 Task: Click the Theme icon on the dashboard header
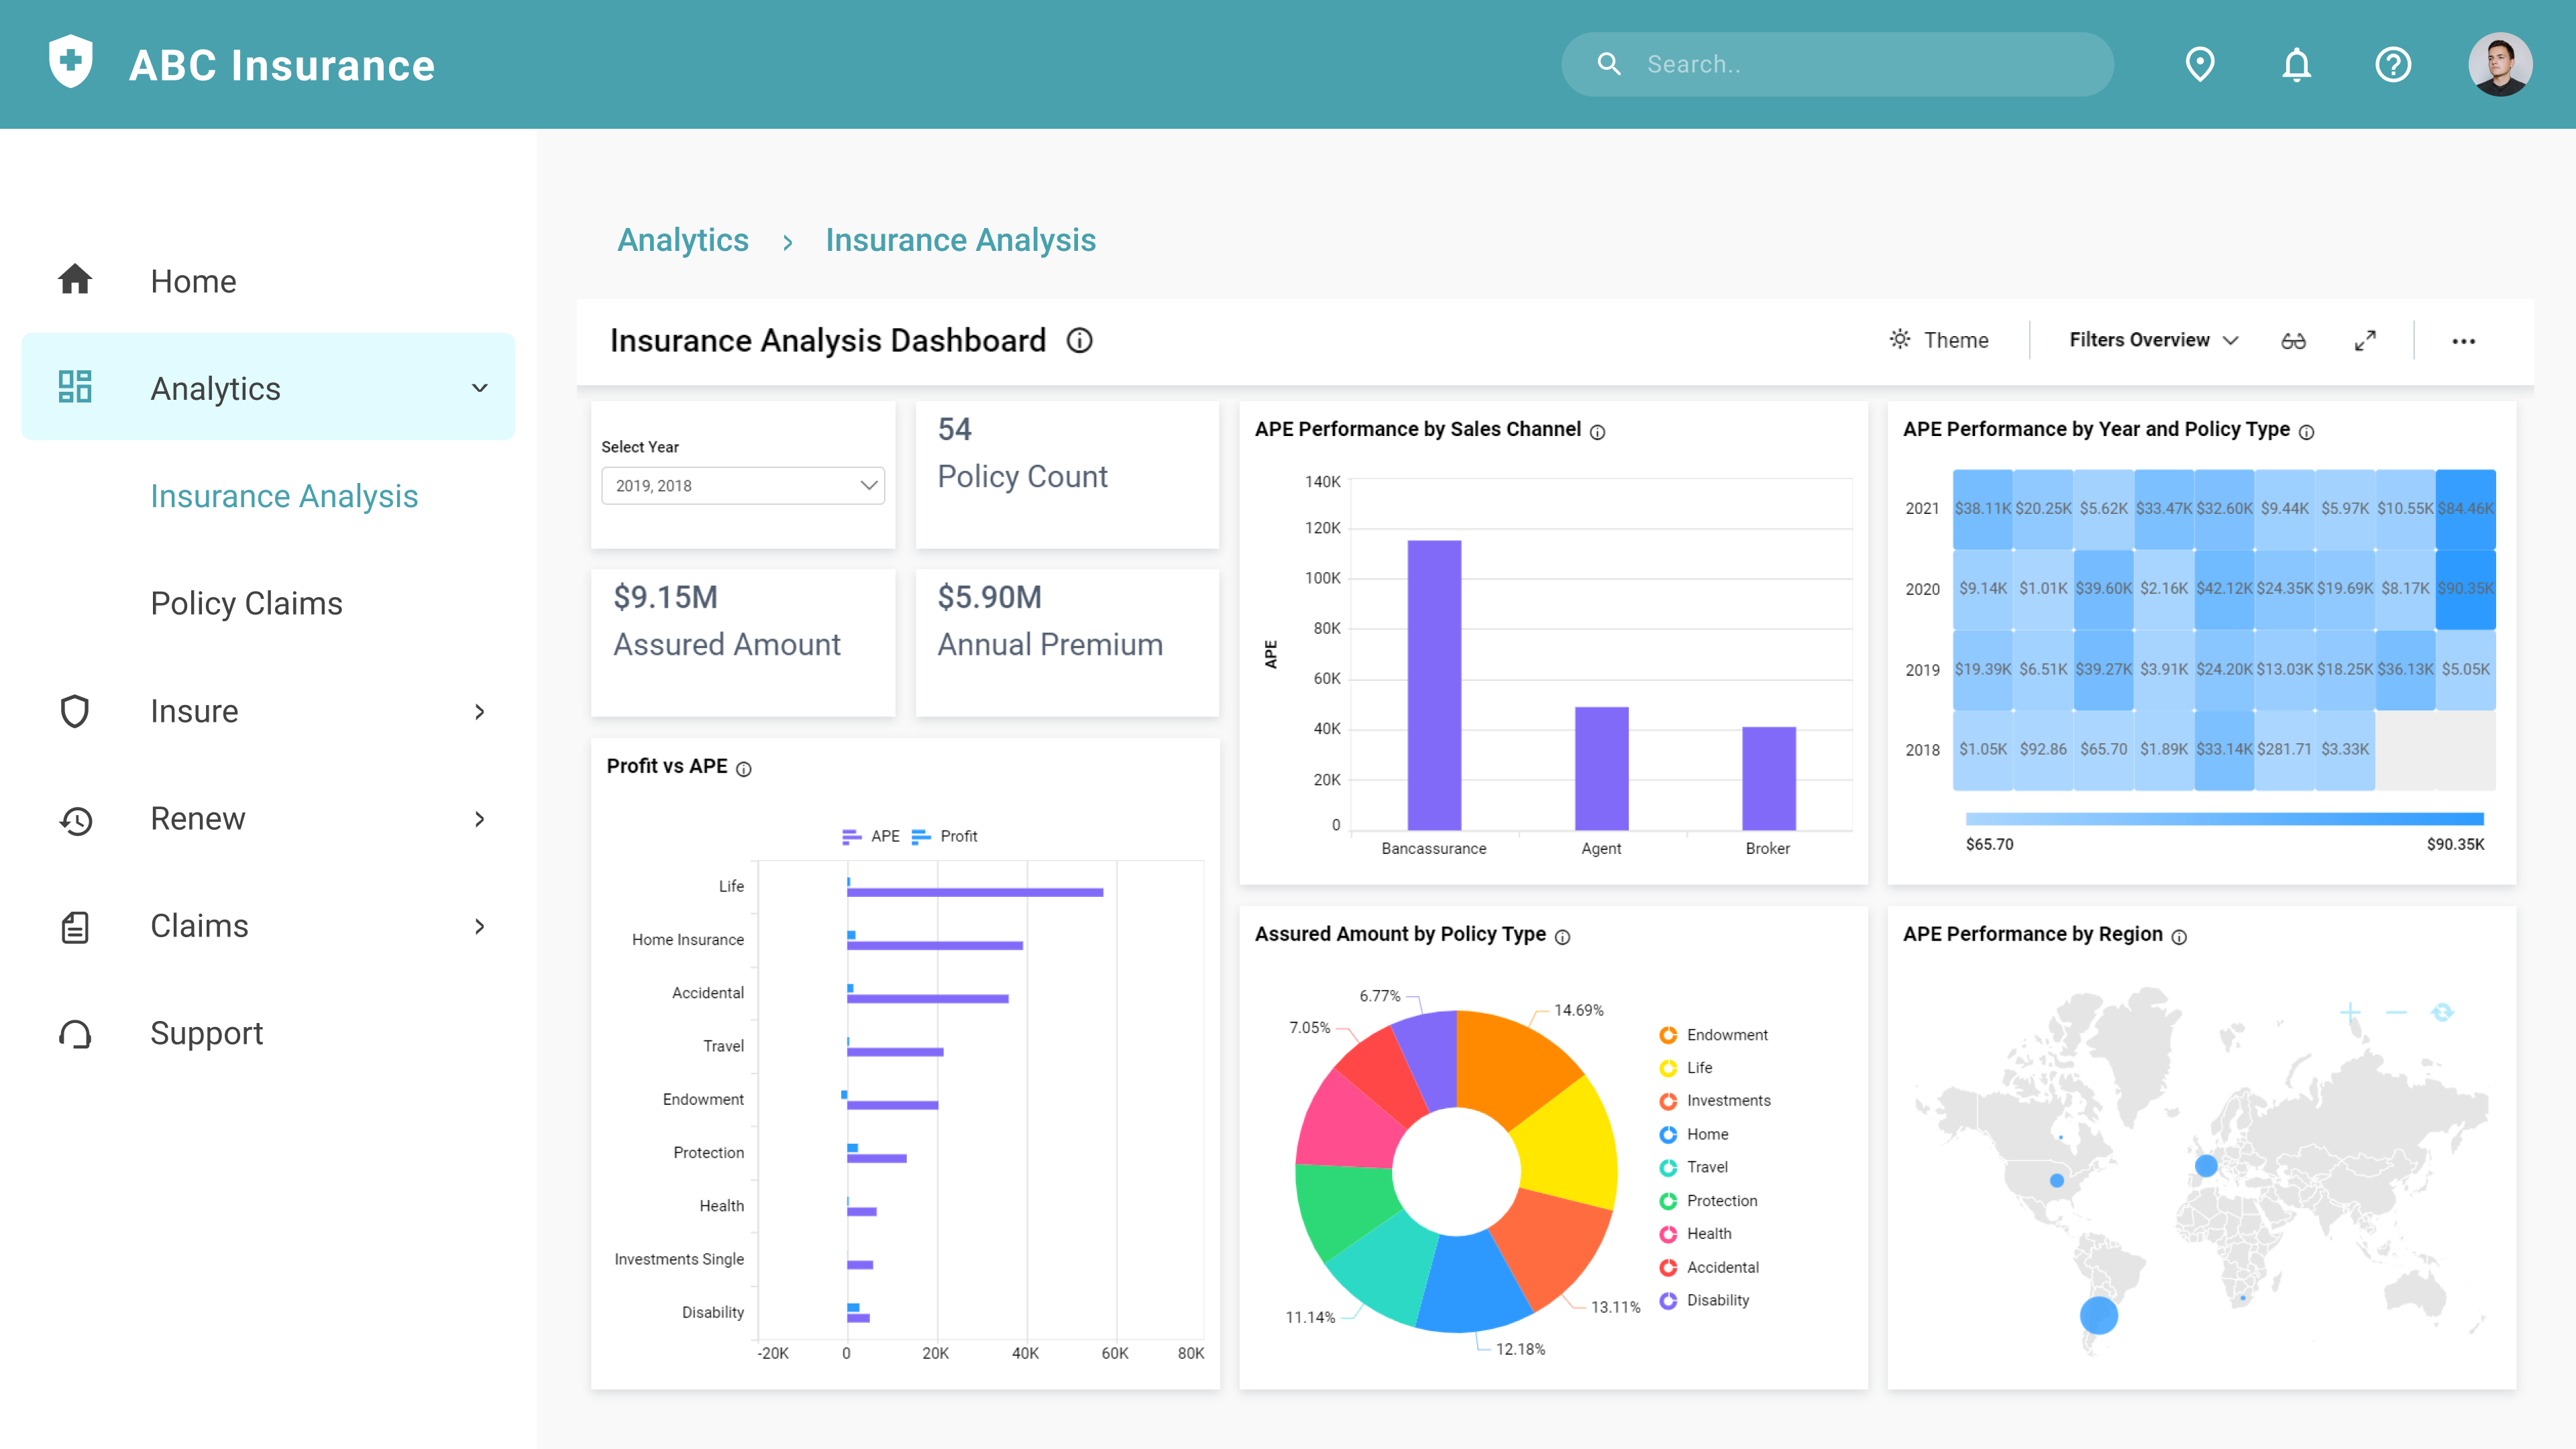pos(1900,340)
